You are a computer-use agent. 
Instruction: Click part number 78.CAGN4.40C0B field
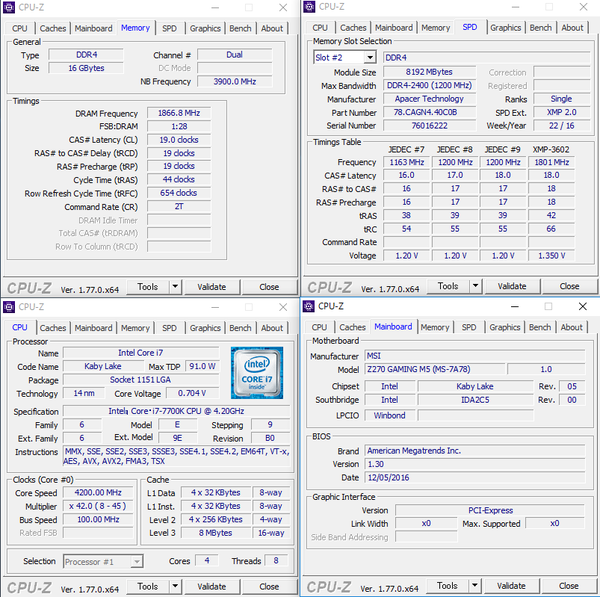click(x=429, y=112)
